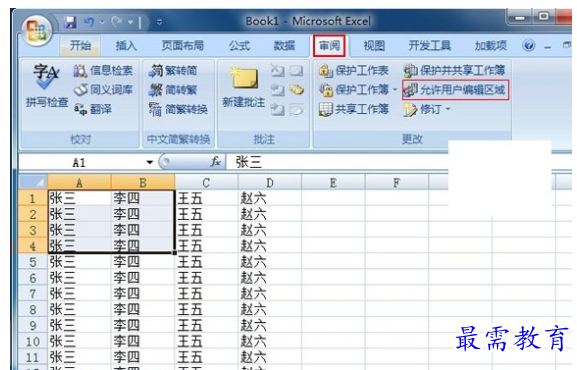Open 允许用户编辑区域 dialog
This screenshot has height=370, width=577.
[456, 89]
